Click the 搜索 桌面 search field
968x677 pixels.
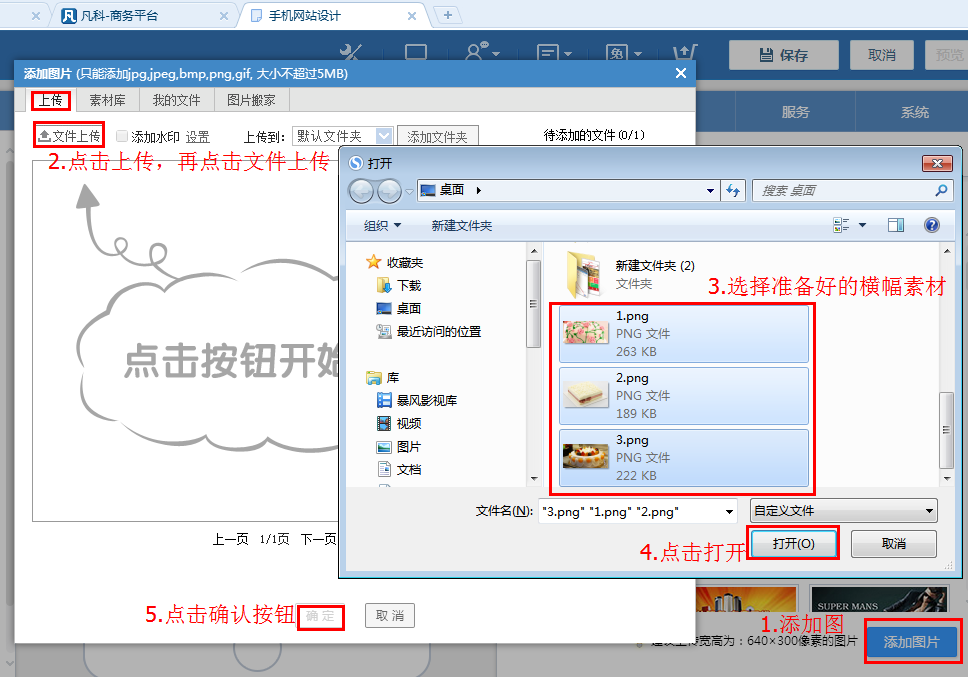click(x=852, y=191)
